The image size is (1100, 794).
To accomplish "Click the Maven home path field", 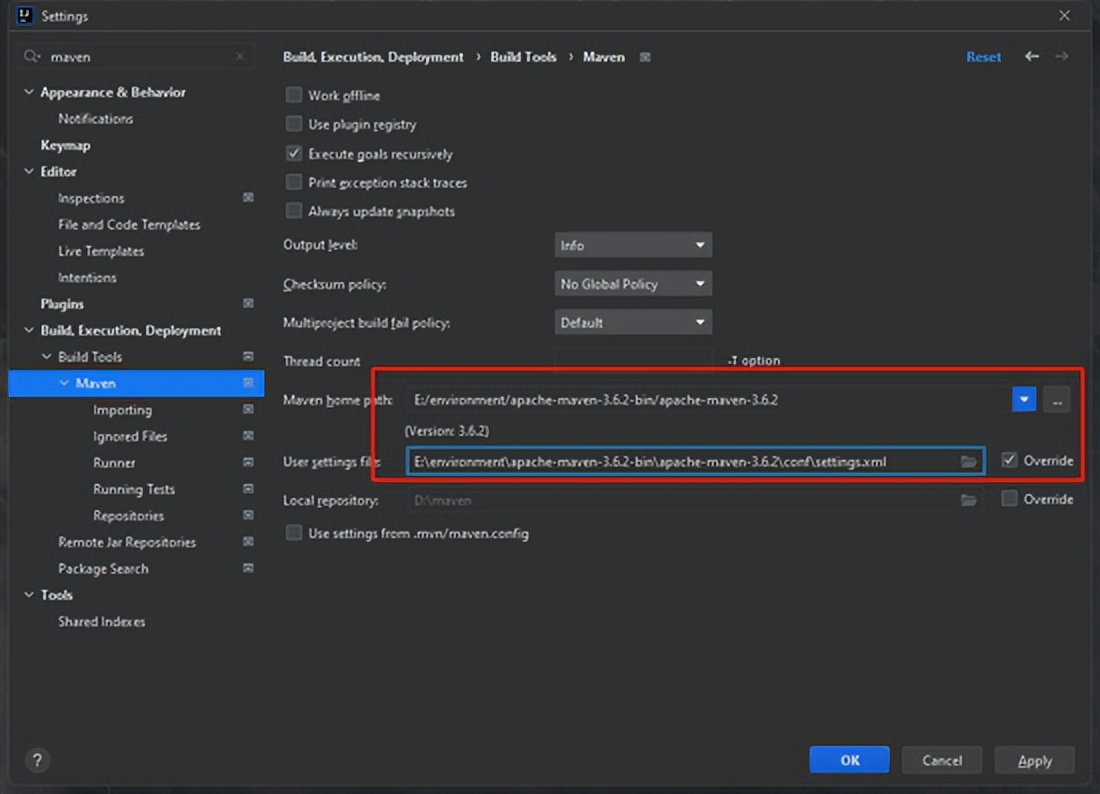I will point(709,399).
